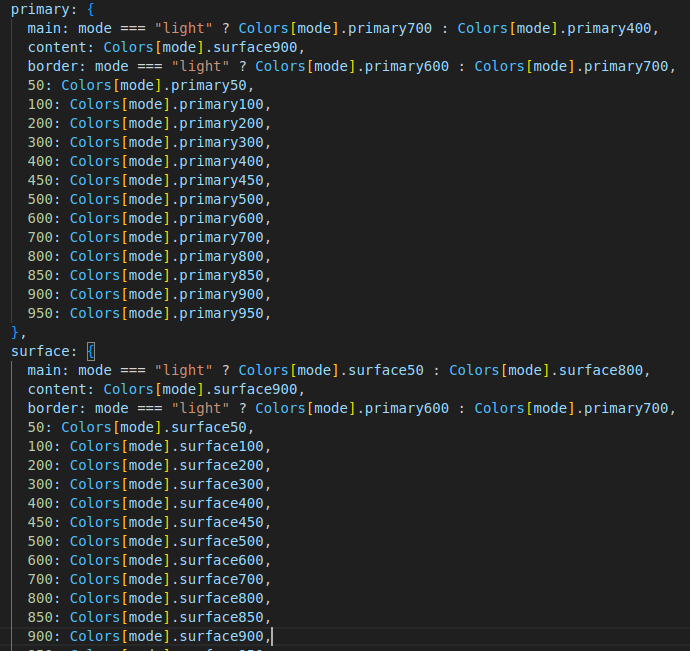Click the "light" string in primary main line

[183, 28]
